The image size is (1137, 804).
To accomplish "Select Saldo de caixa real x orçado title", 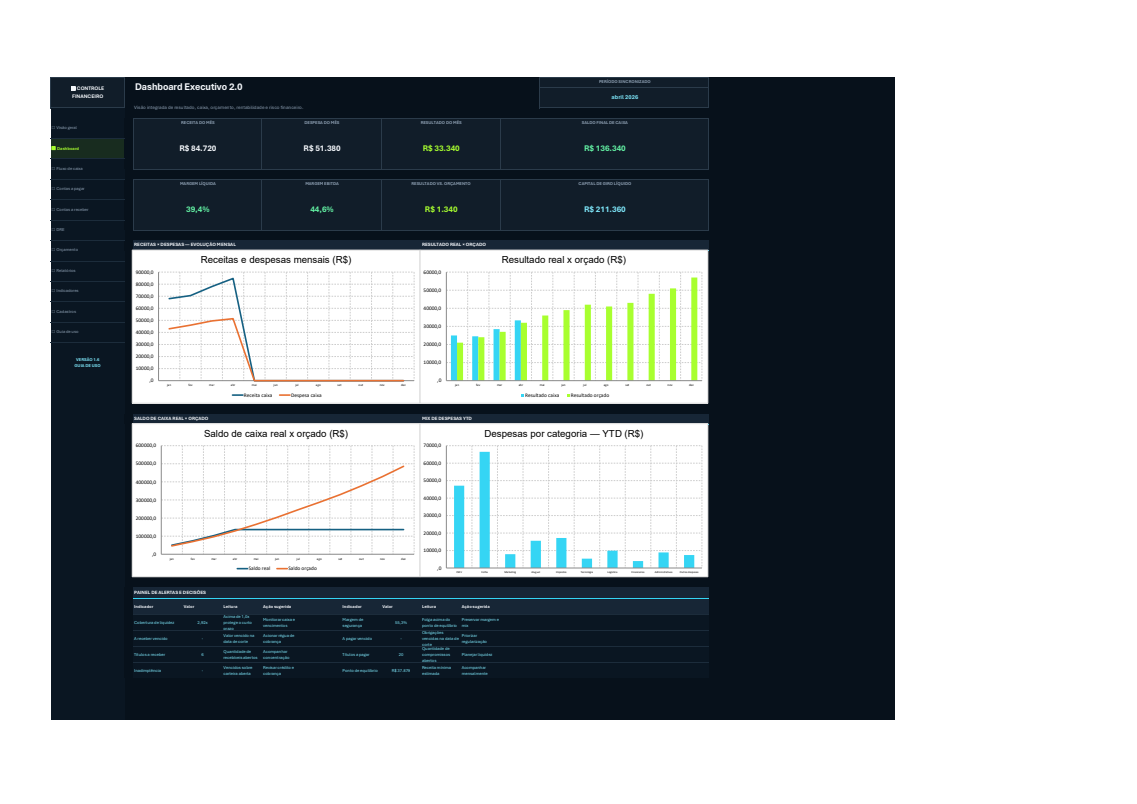I will click(276, 434).
